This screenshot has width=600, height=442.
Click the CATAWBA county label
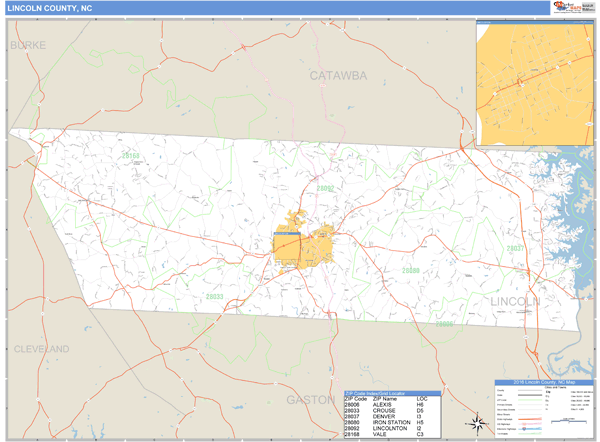point(338,76)
